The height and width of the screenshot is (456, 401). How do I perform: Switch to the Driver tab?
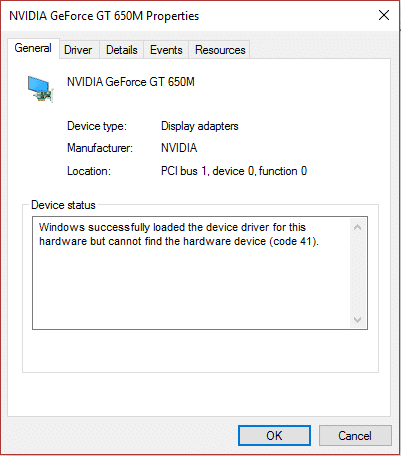[78, 50]
